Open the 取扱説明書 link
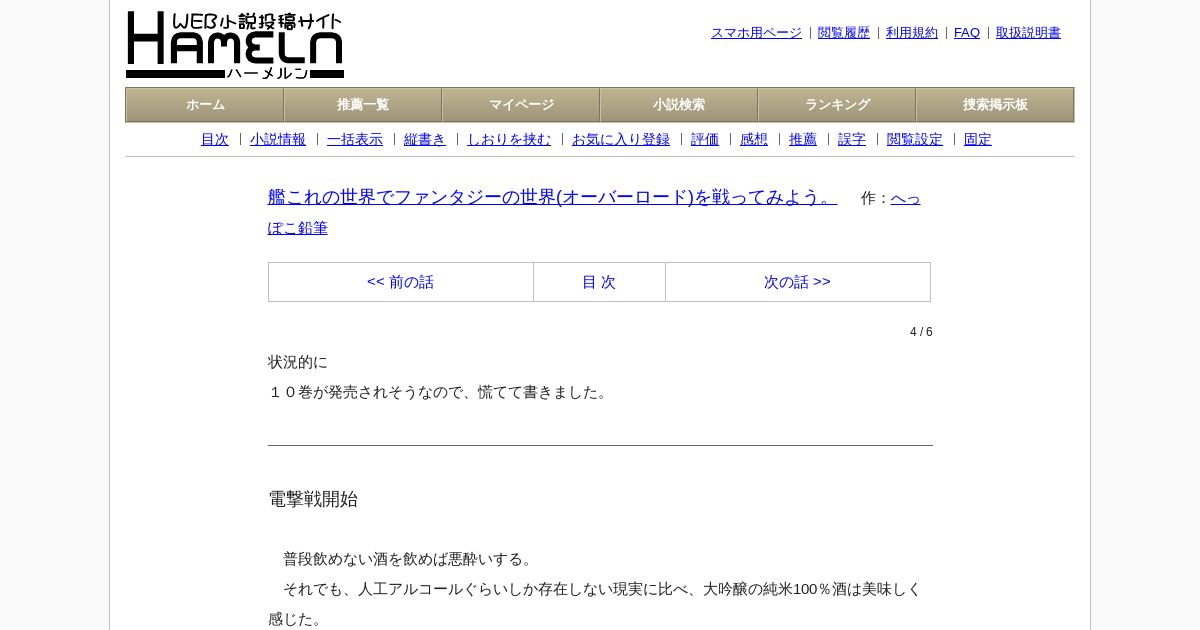This screenshot has height=630, width=1200. coord(1028,33)
